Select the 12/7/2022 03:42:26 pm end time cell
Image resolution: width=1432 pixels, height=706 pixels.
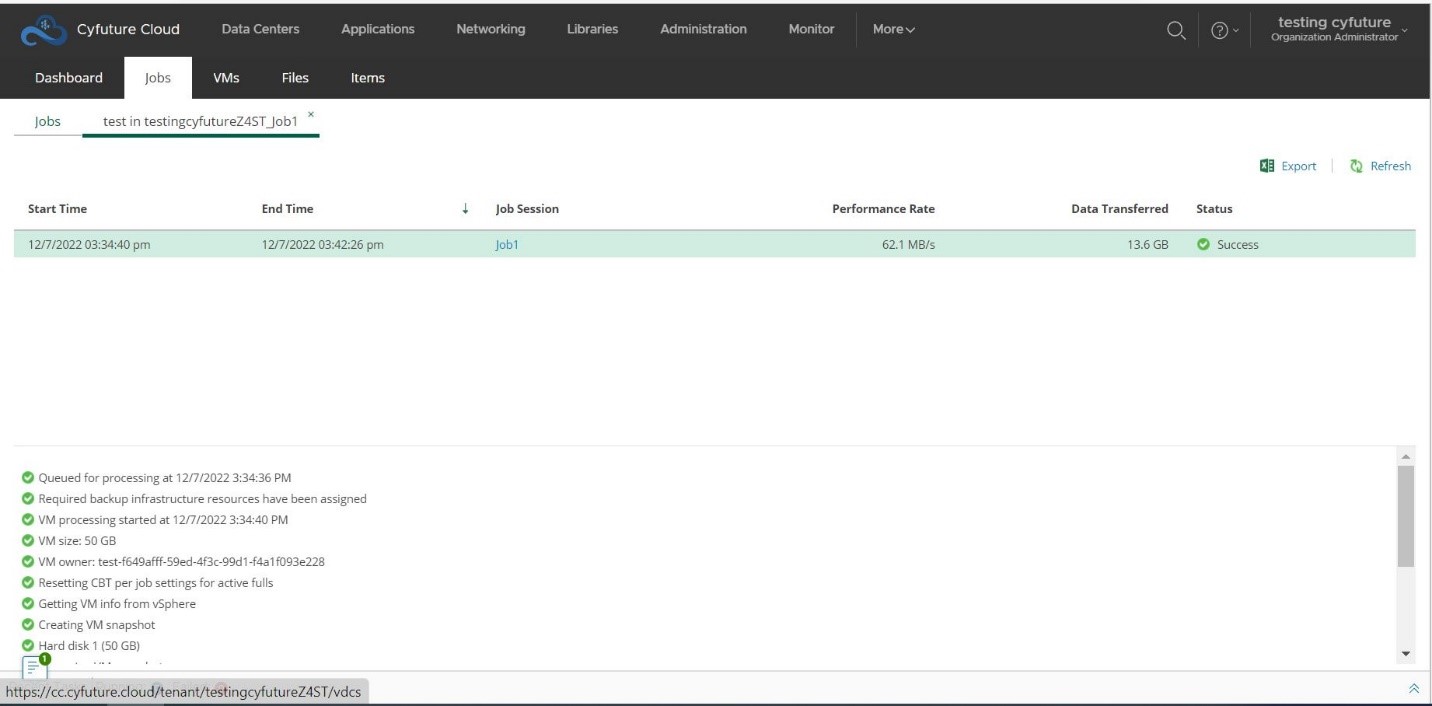322,244
